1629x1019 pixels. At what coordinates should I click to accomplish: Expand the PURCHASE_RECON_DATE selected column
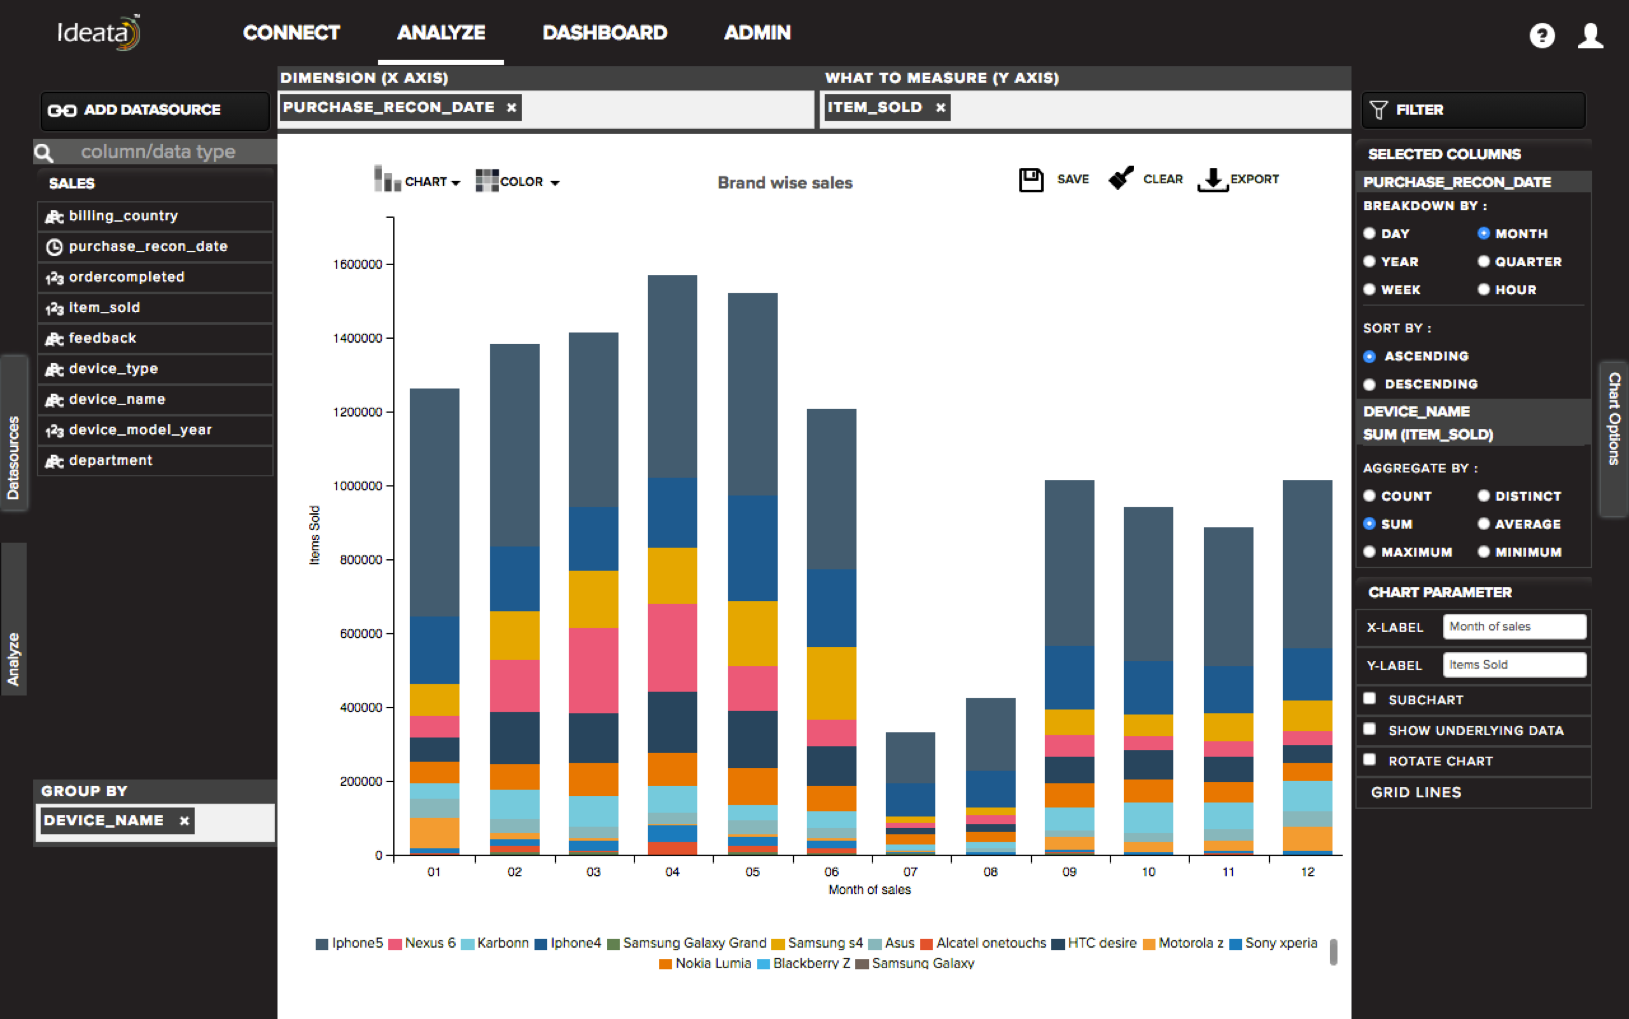pyautogui.click(x=1473, y=182)
